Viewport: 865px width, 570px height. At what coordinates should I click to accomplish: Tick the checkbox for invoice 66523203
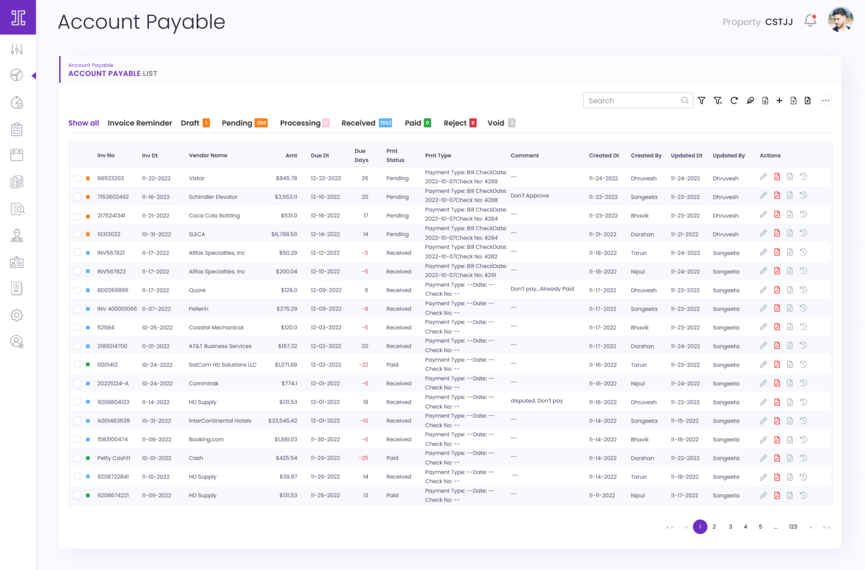click(77, 178)
